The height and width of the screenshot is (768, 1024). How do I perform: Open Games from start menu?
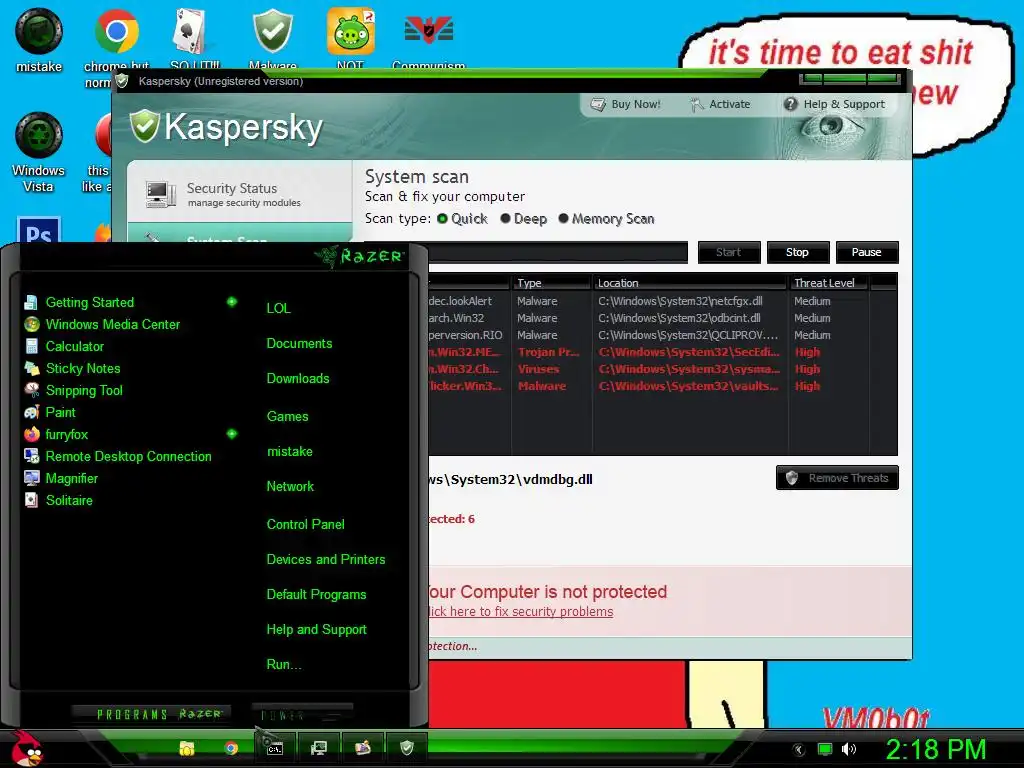(287, 416)
